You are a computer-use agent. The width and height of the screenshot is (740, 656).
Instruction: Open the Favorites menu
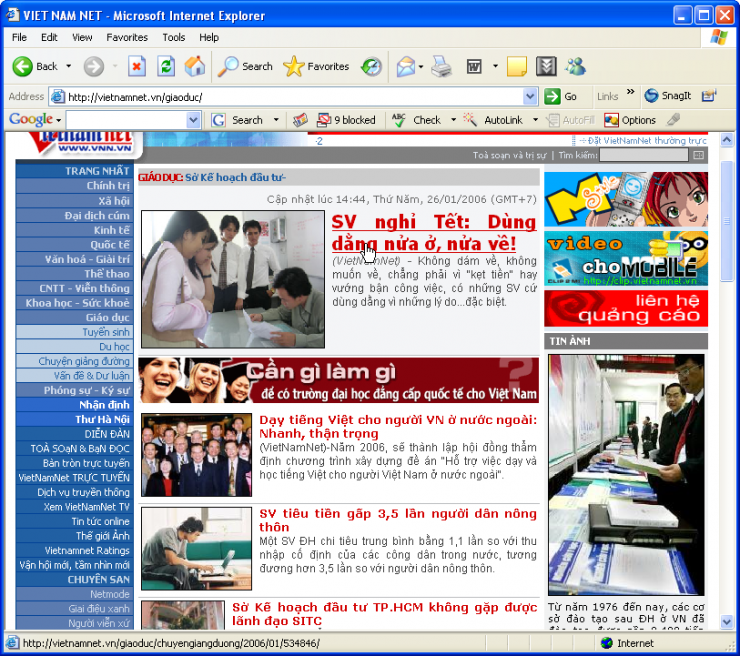[x=127, y=37]
